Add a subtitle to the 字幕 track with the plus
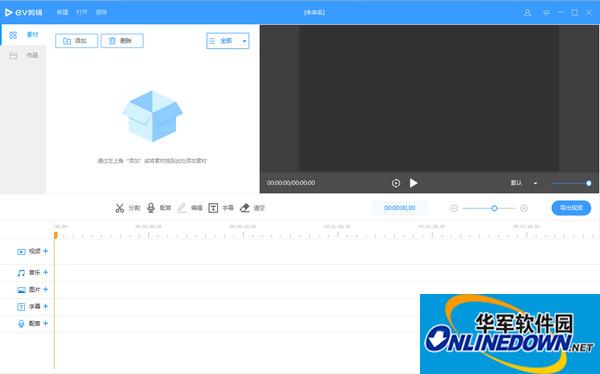Image resolution: width=600 pixels, height=374 pixels. (46, 306)
